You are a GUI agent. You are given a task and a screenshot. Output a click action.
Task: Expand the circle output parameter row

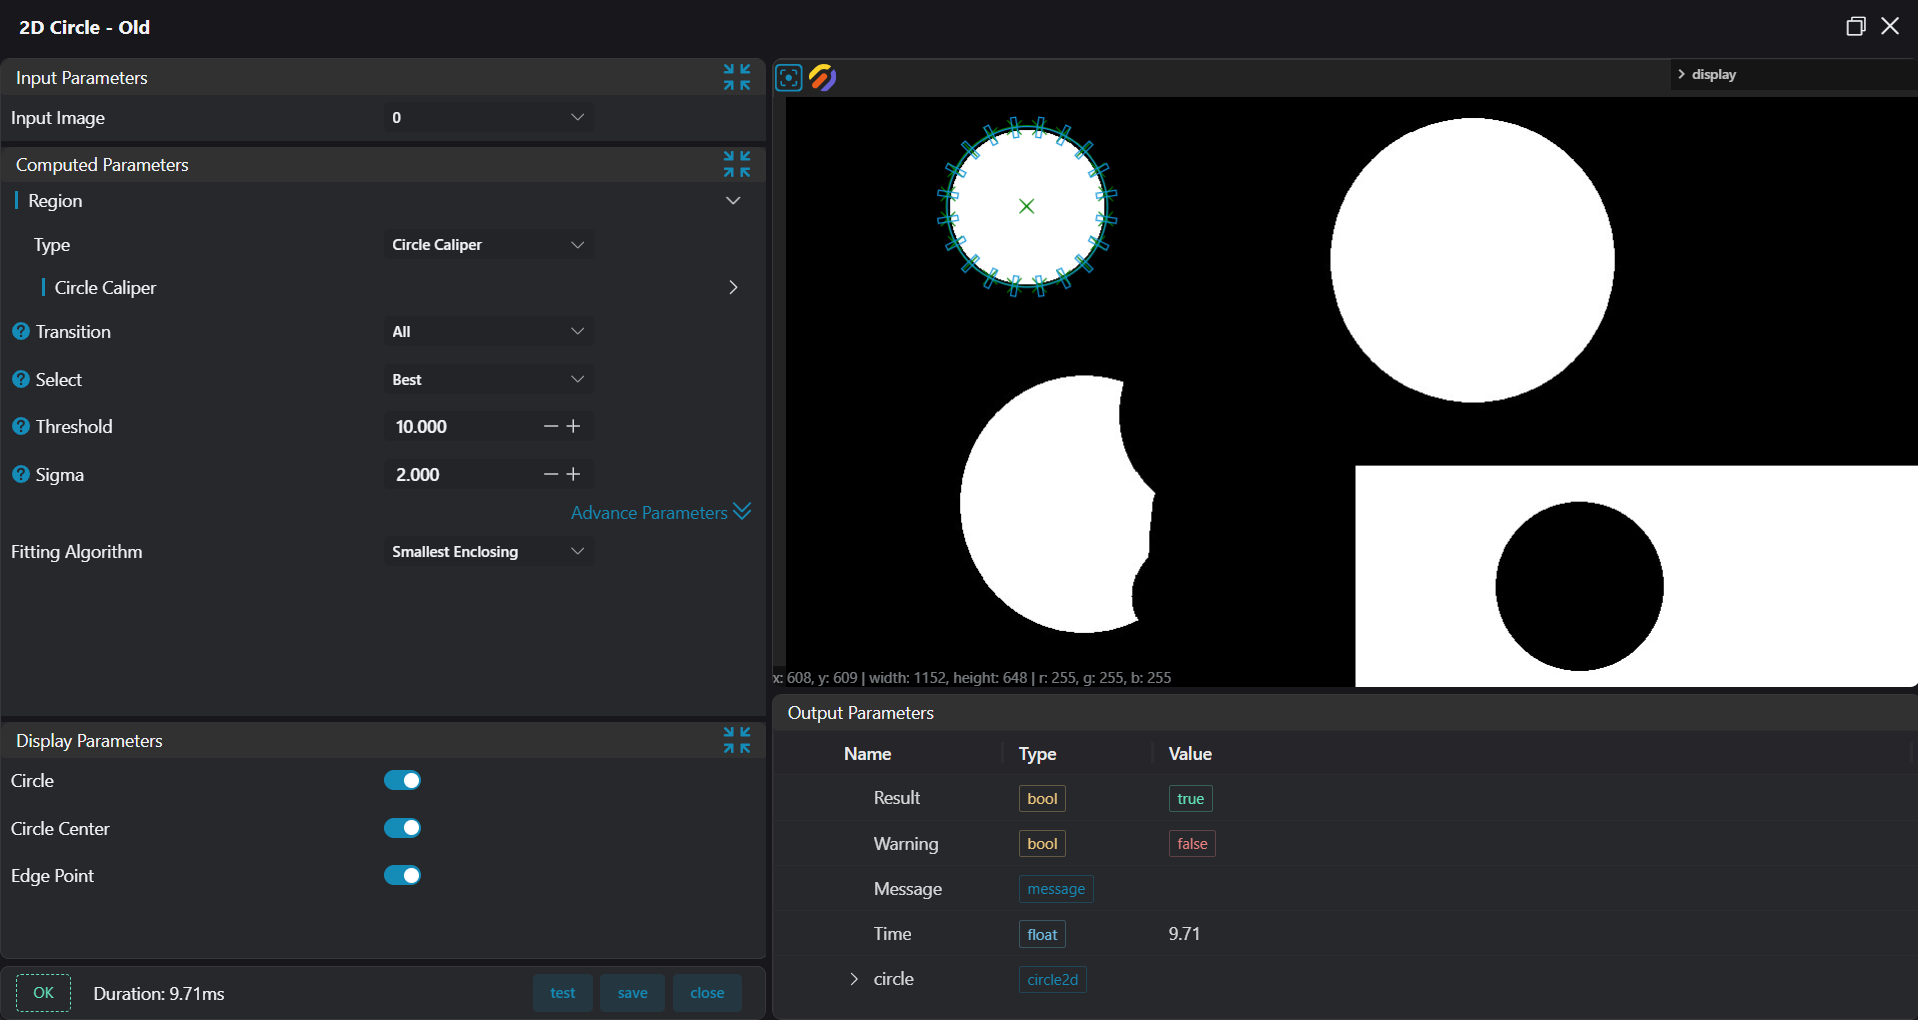pyautogui.click(x=854, y=979)
